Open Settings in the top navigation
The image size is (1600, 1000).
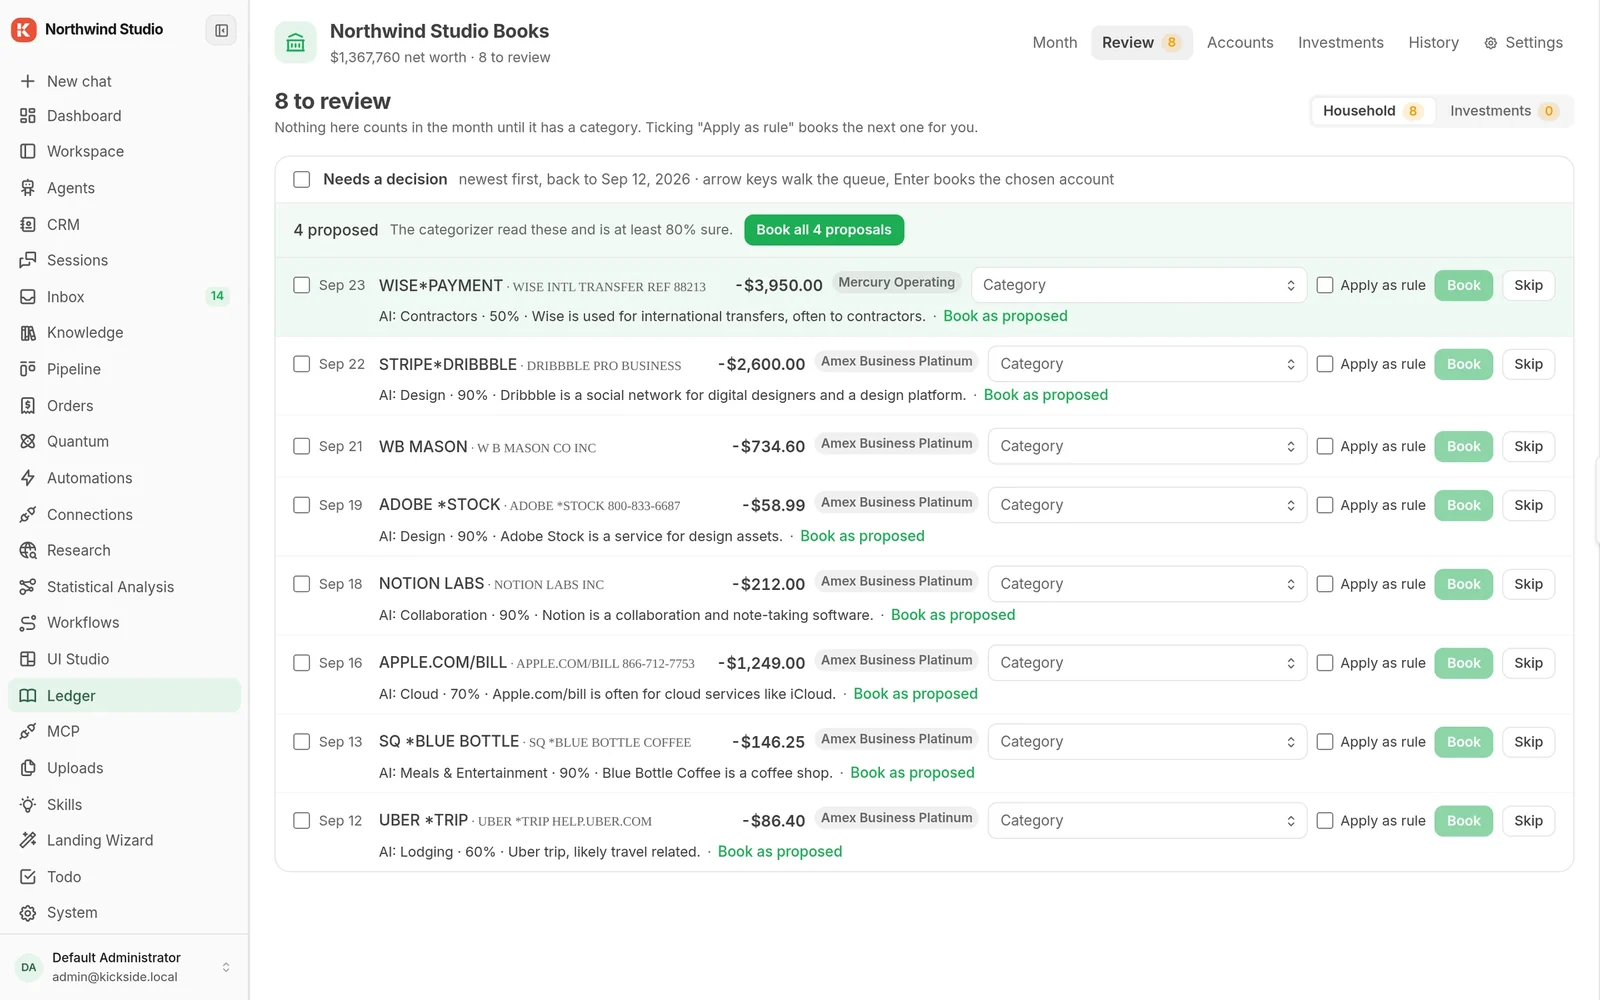point(1523,43)
